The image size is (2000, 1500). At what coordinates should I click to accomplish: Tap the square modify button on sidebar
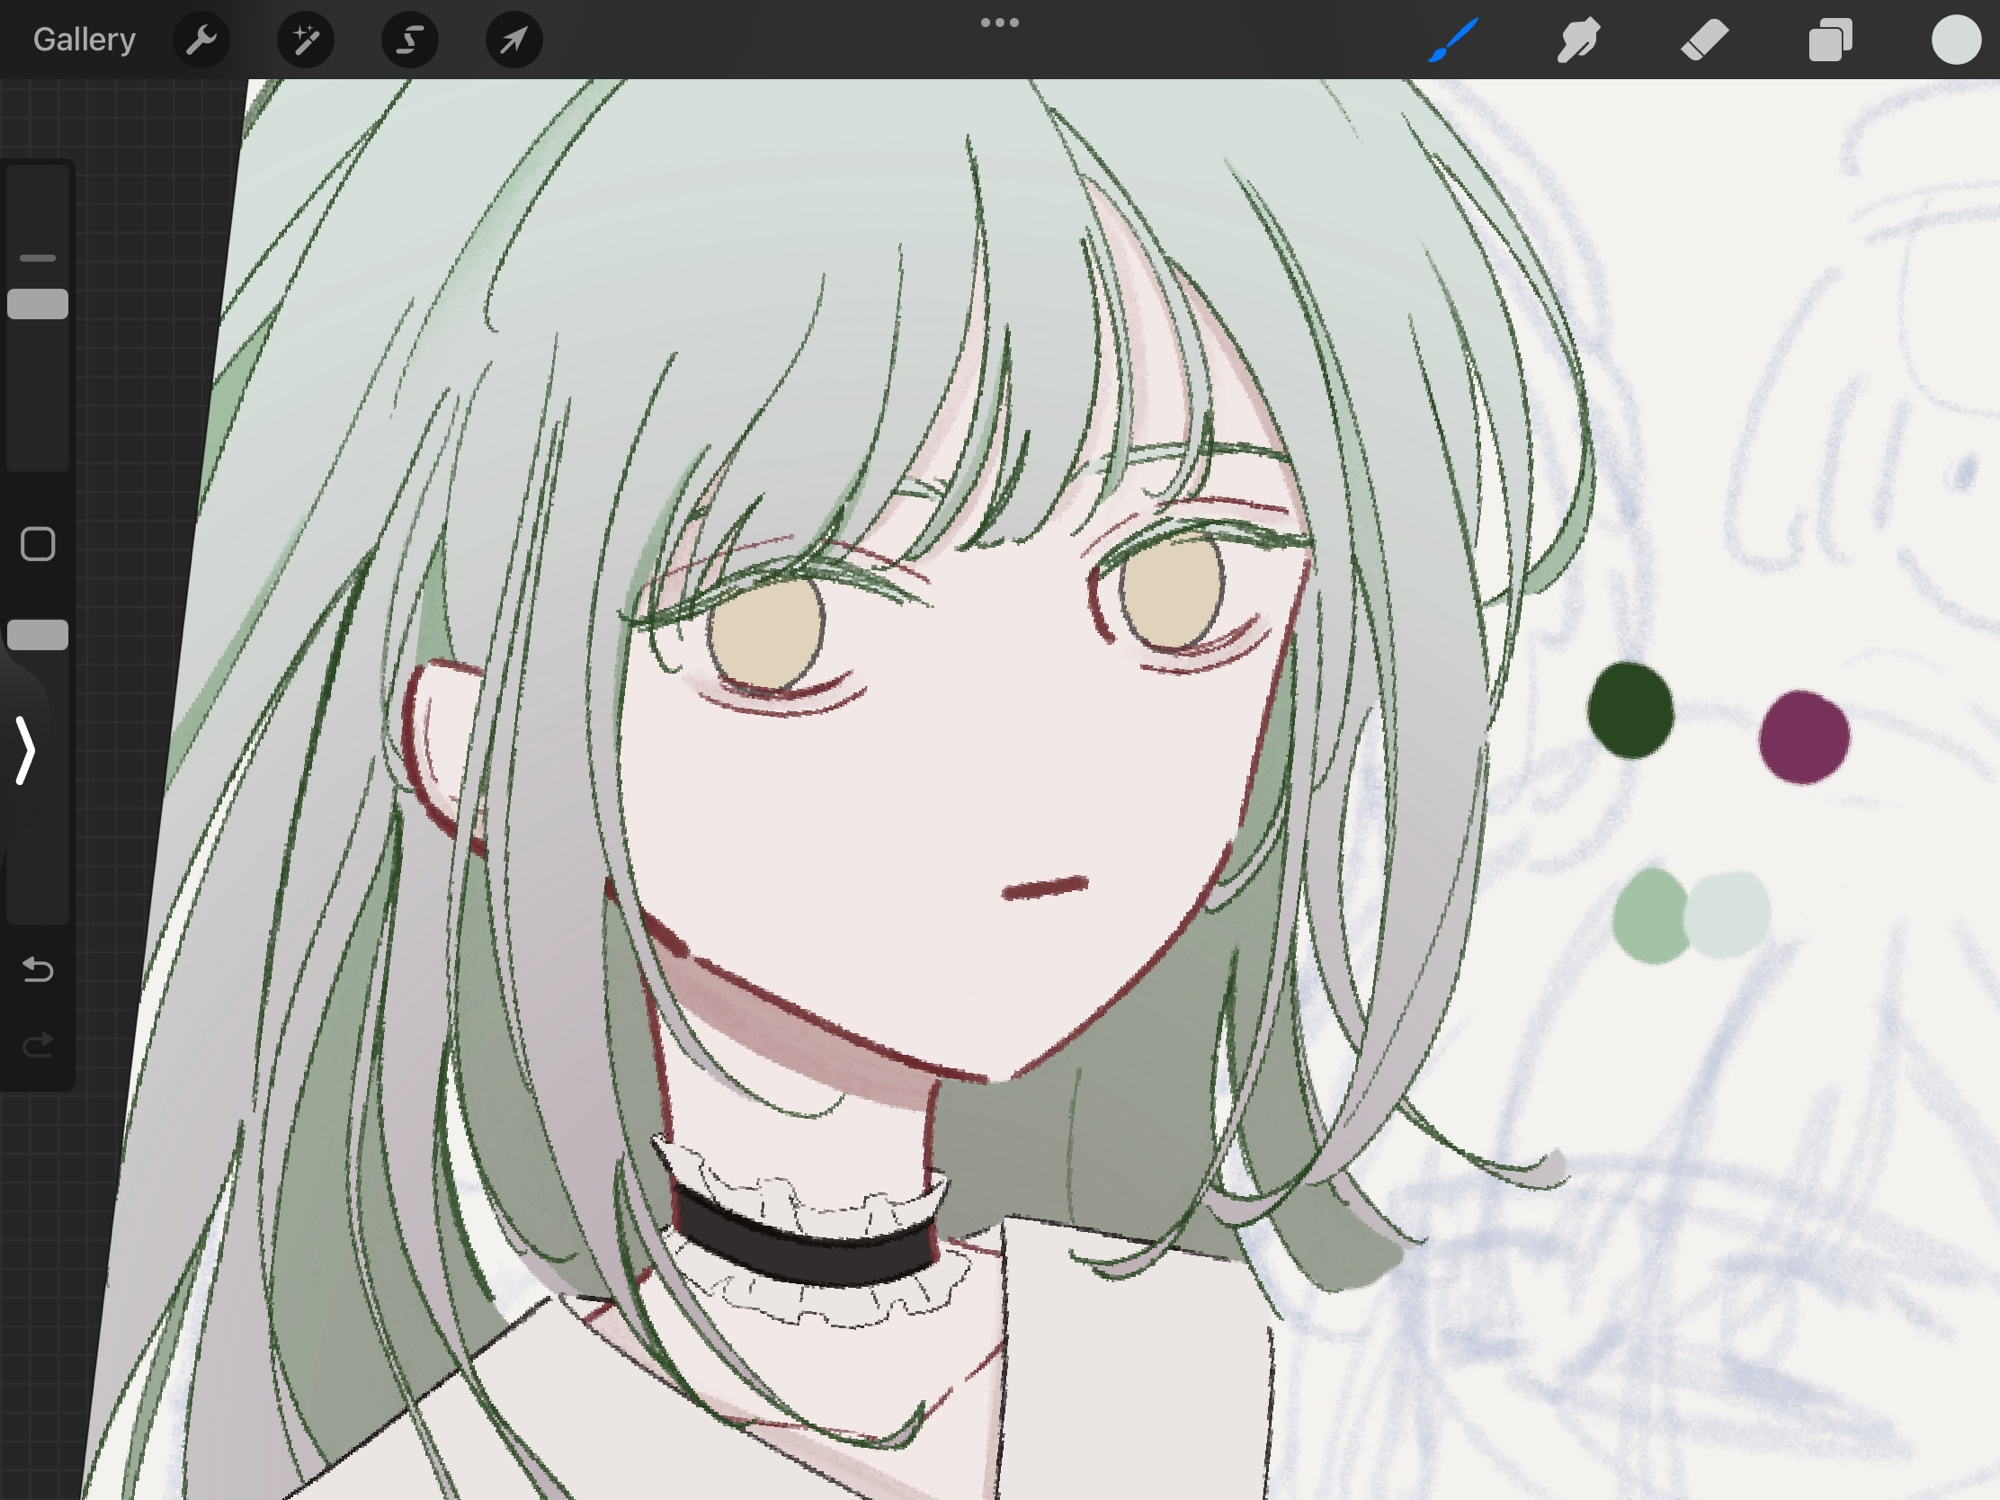(38, 545)
